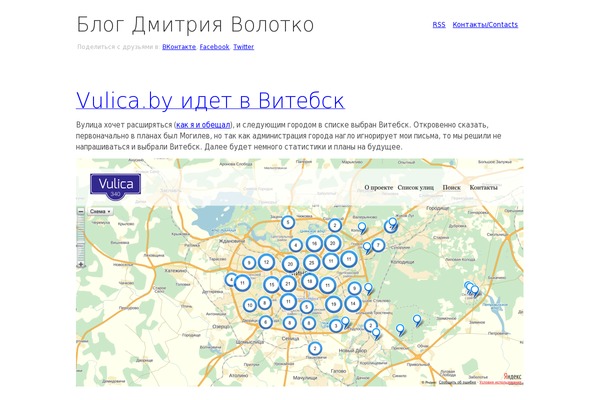Image resolution: width=600 pixels, height=400 pixels.
Task: Open the cluster marker numbered 10
Action: pos(249,305)
